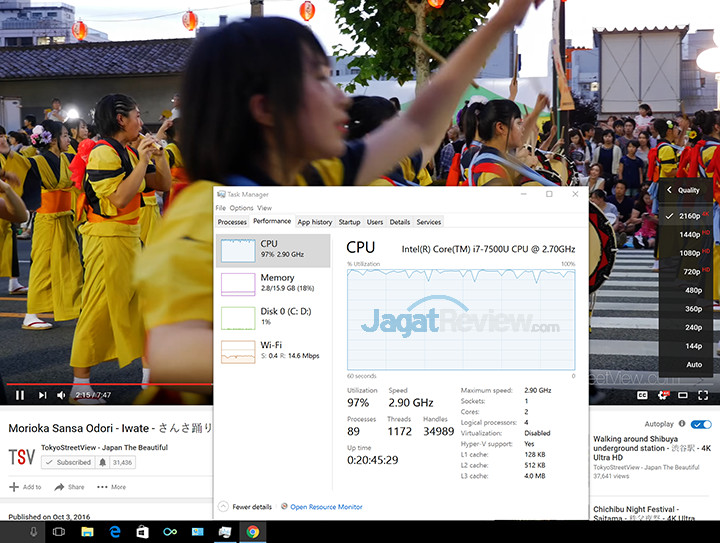The height and width of the screenshot is (543, 720).
Task: Open Chrome from the taskbar
Action: pyautogui.click(x=253, y=532)
